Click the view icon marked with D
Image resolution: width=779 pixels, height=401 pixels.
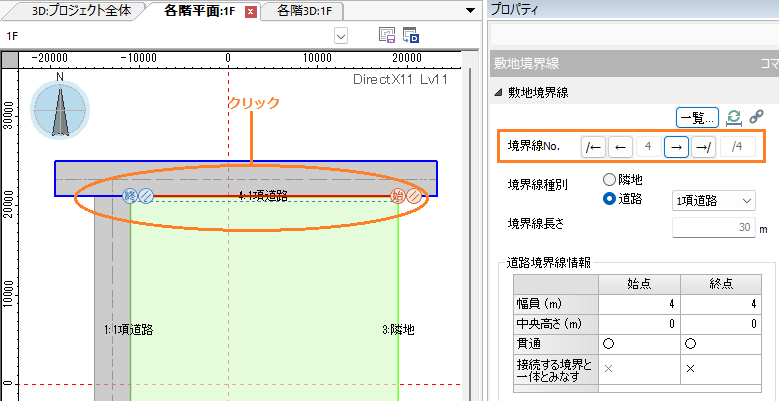410,35
